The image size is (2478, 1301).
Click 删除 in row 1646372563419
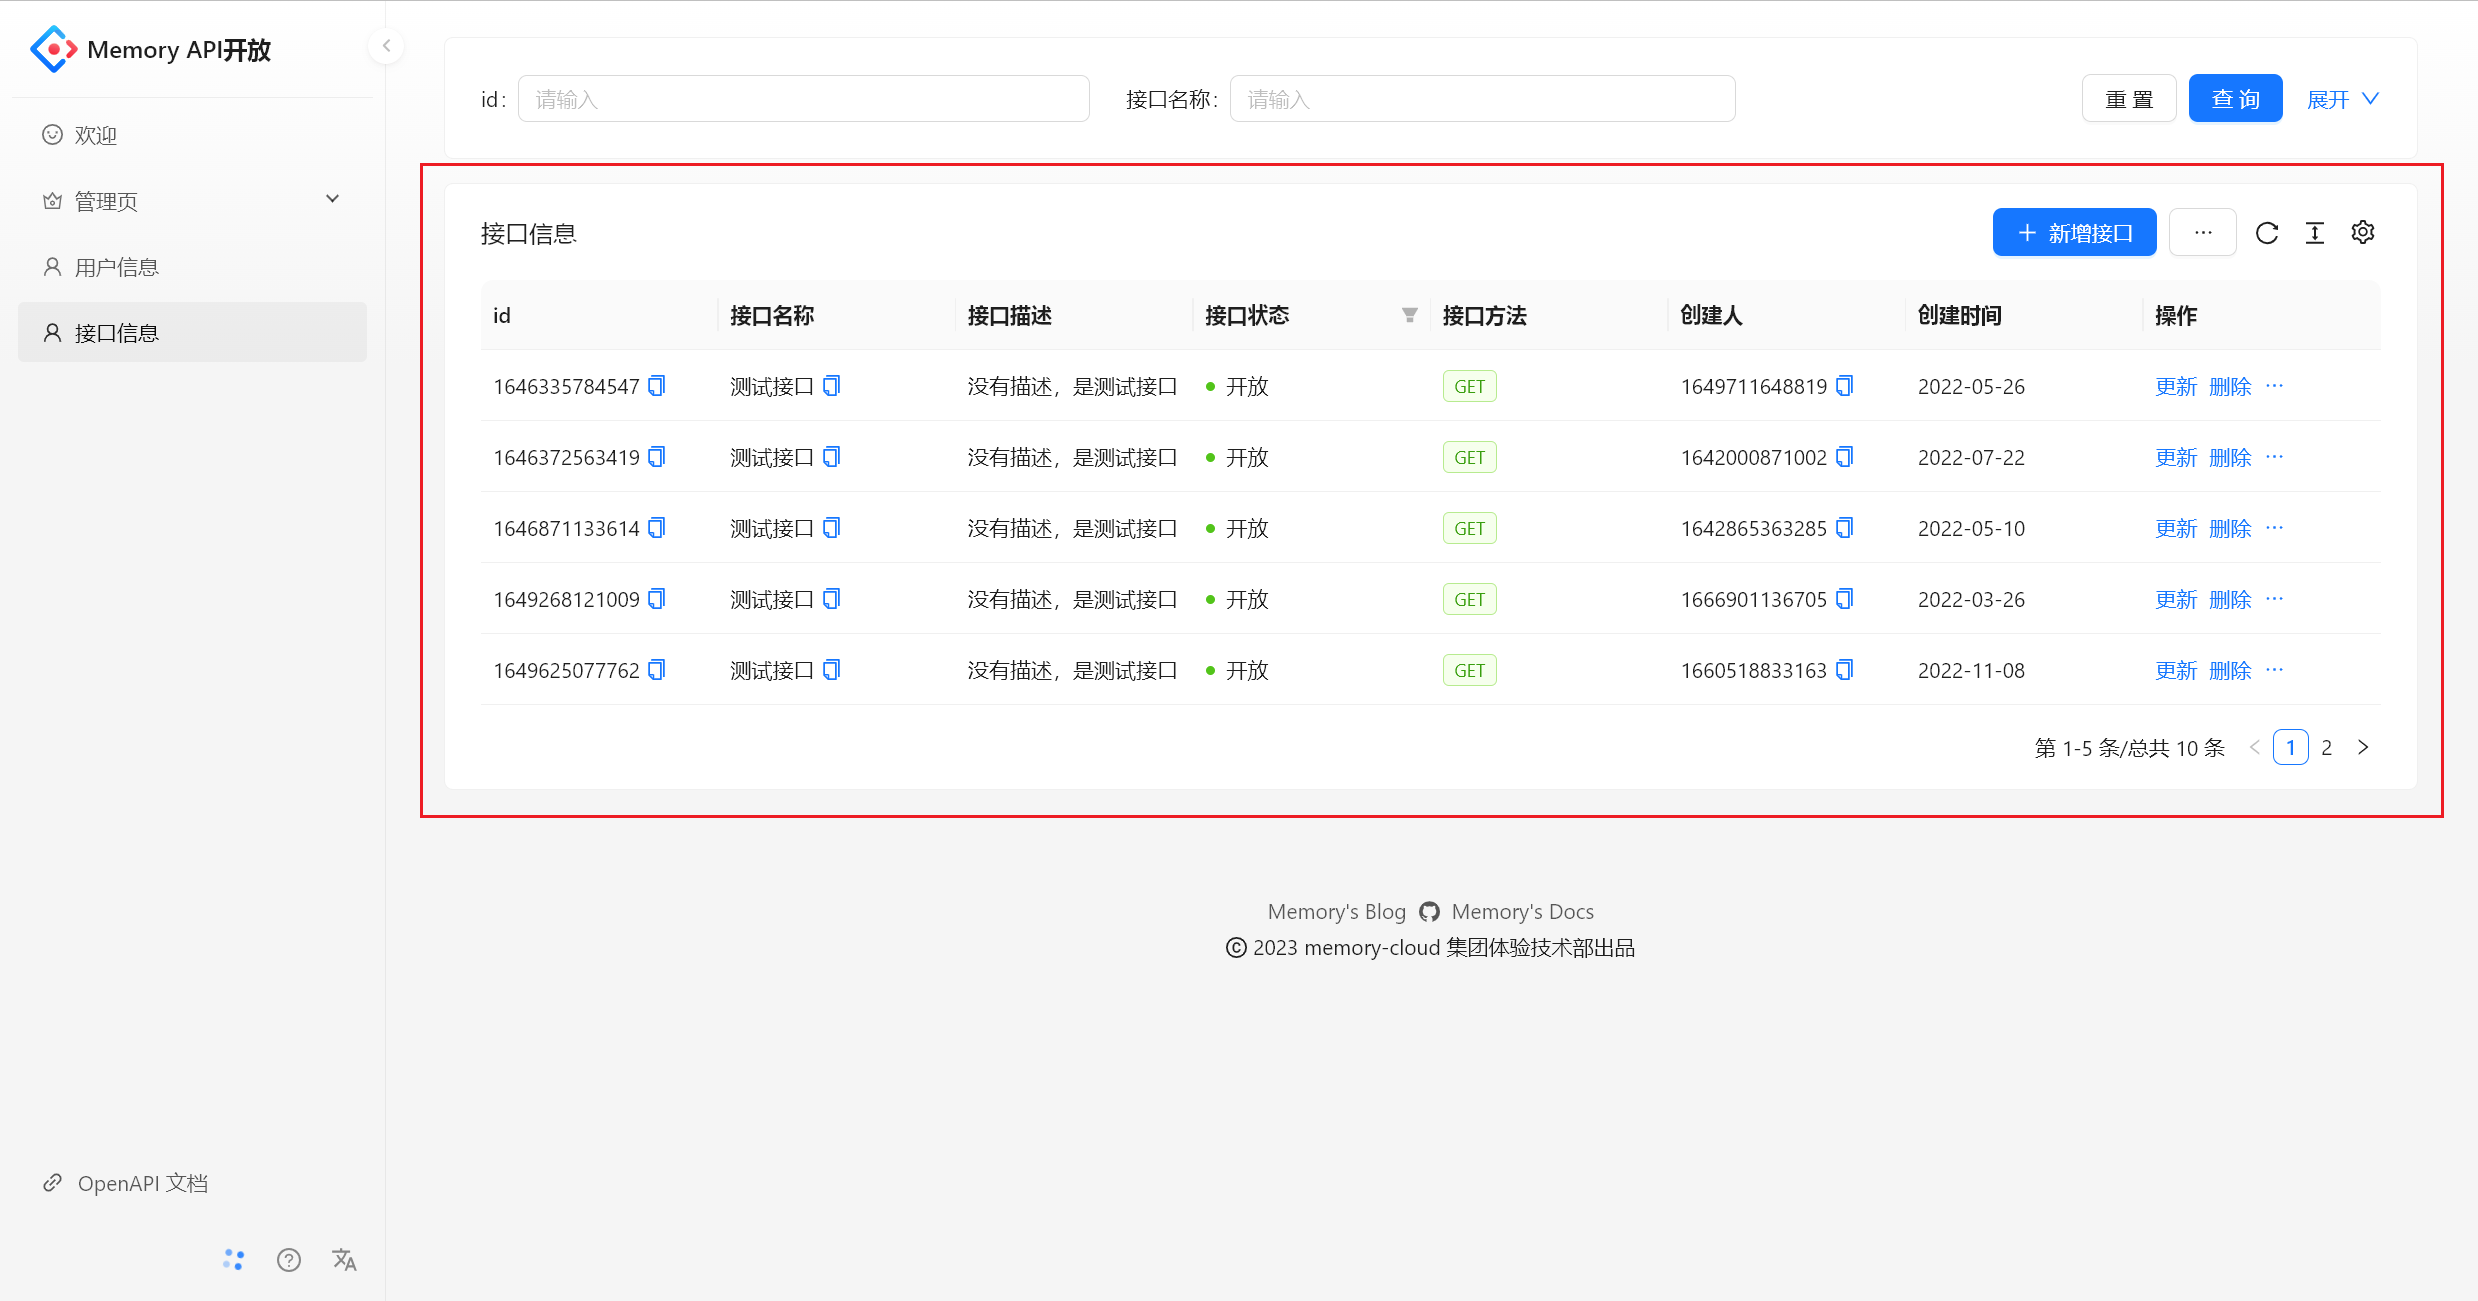[x=2230, y=458]
